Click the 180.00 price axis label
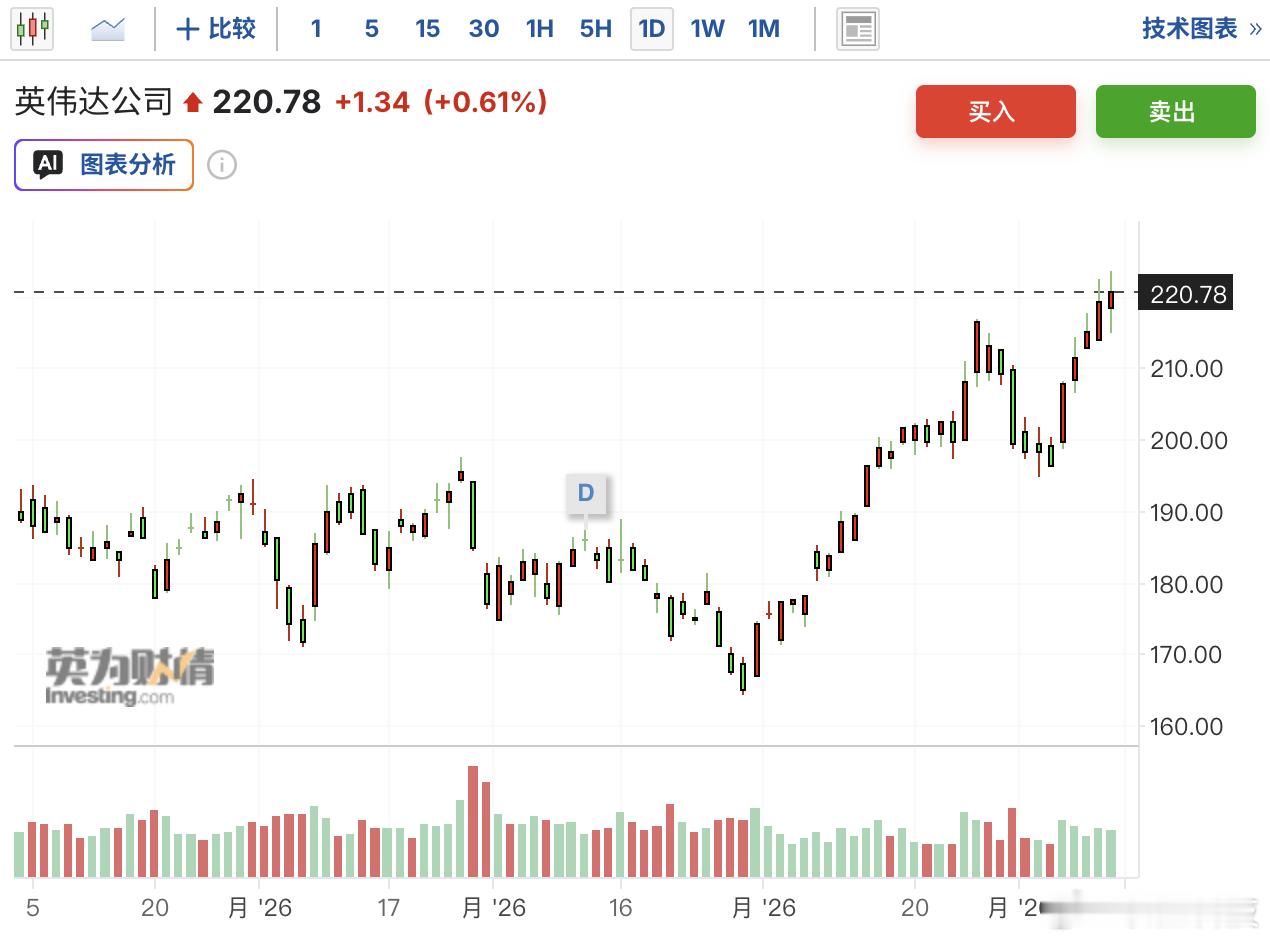 click(1187, 584)
